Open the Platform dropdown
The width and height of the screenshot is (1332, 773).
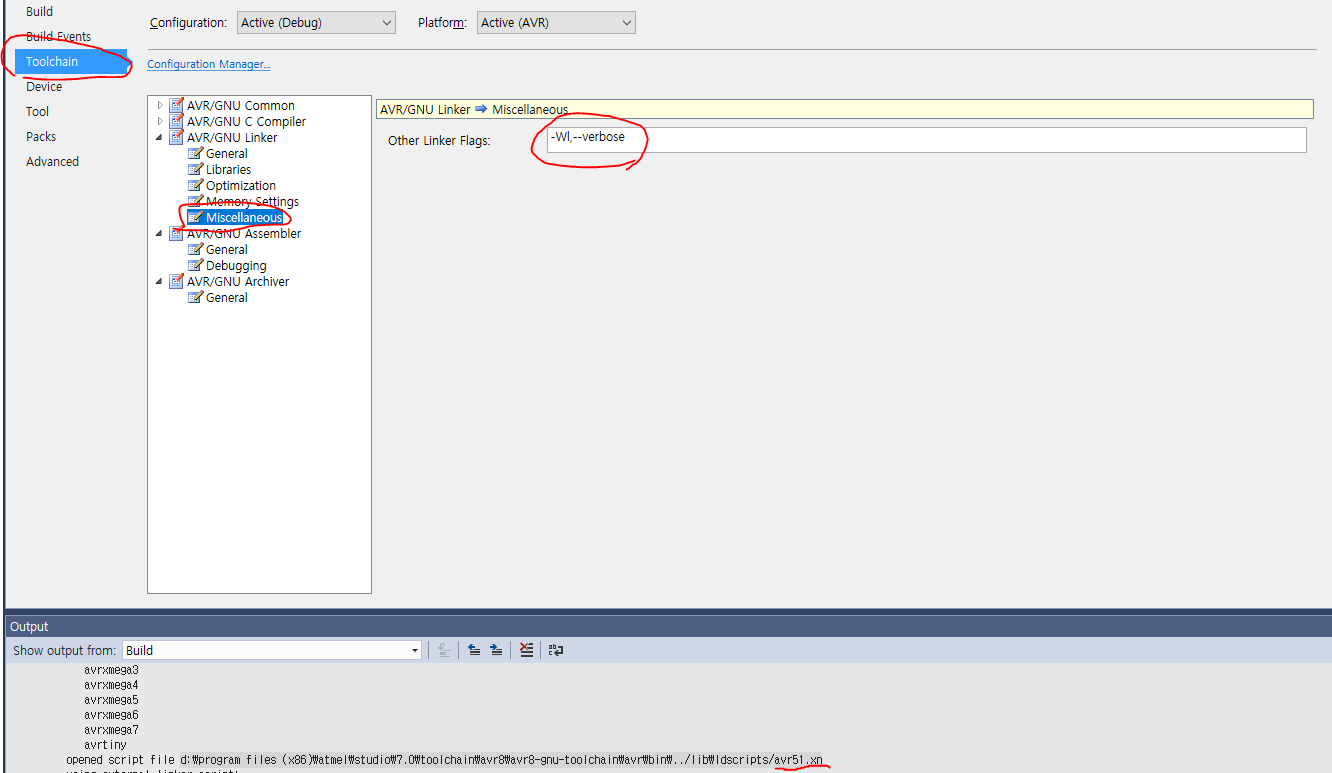coord(555,22)
